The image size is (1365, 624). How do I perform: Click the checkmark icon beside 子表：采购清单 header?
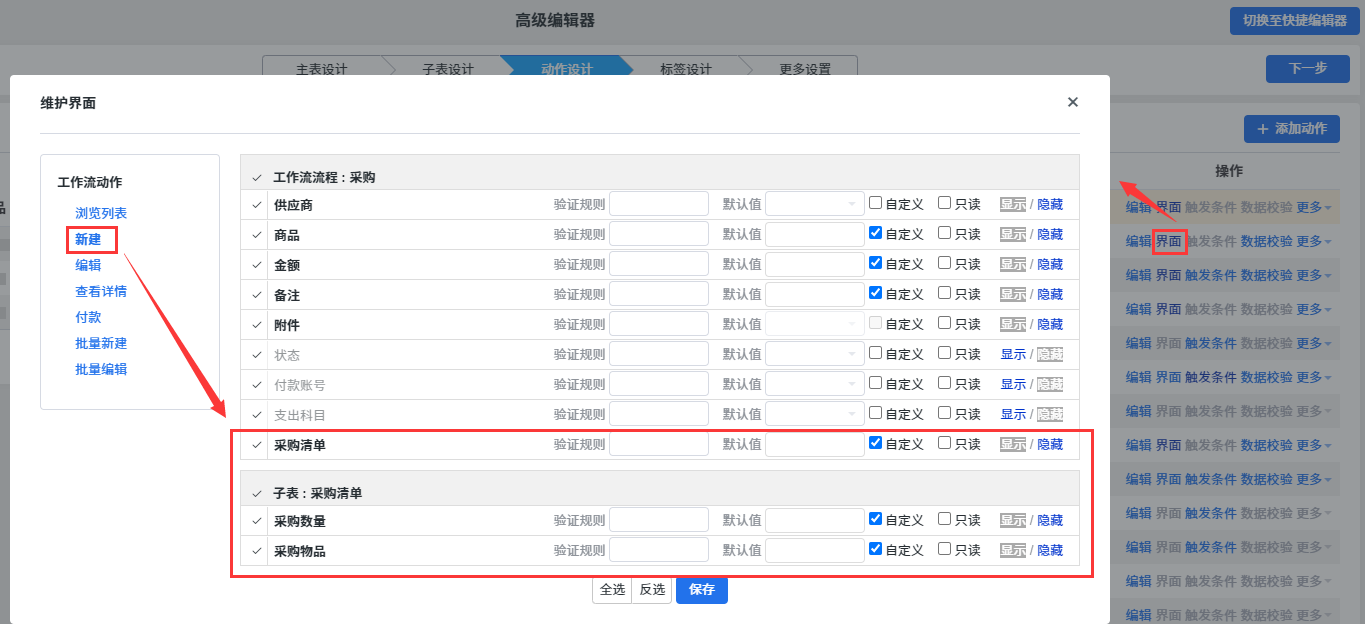pyautogui.click(x=257, y=494)
